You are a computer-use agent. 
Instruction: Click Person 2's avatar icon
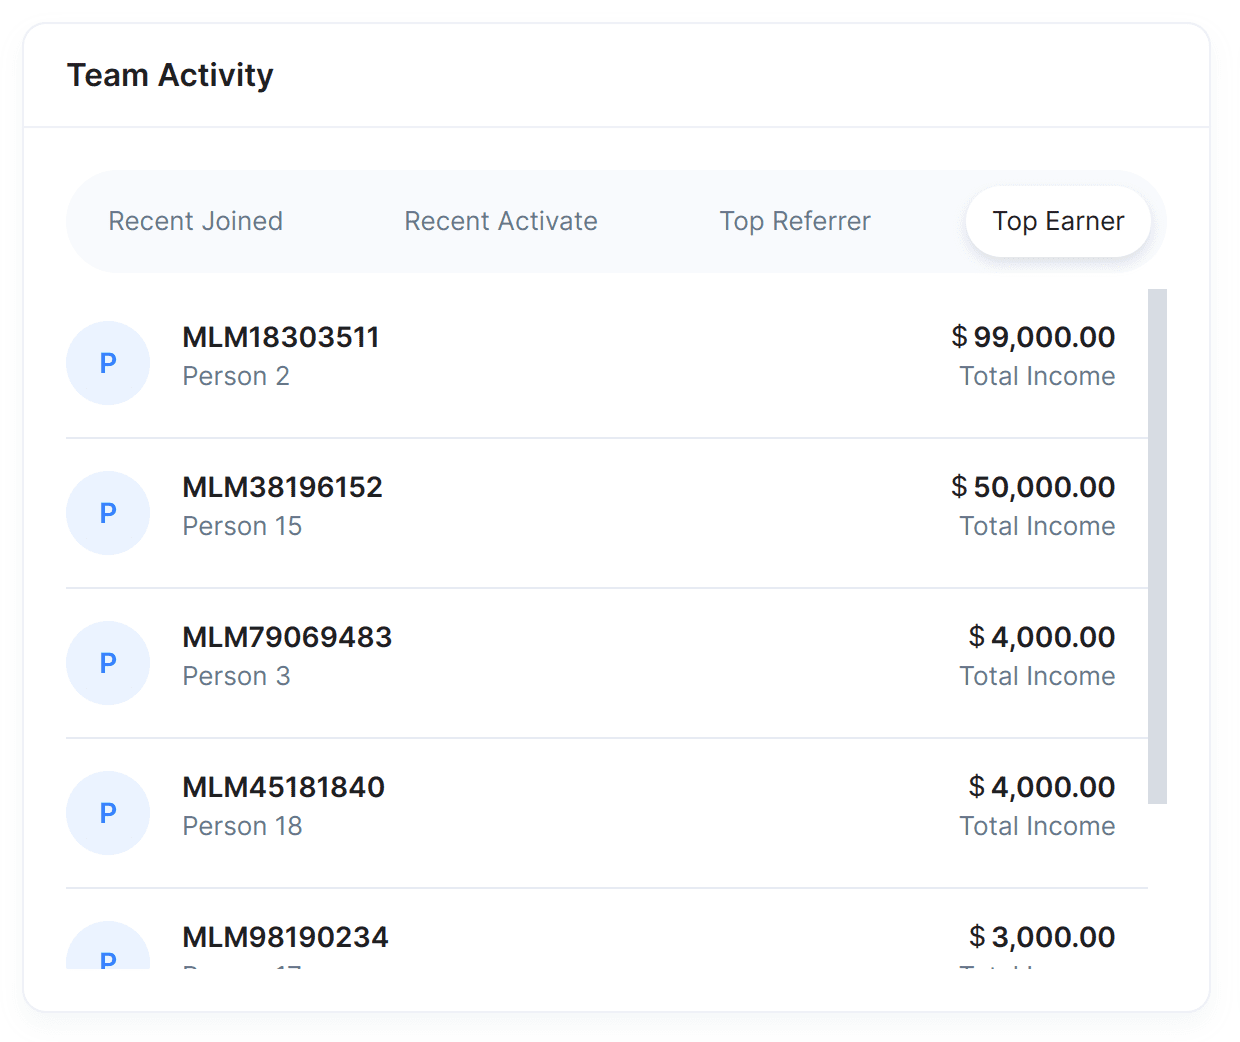coord(108,363)
